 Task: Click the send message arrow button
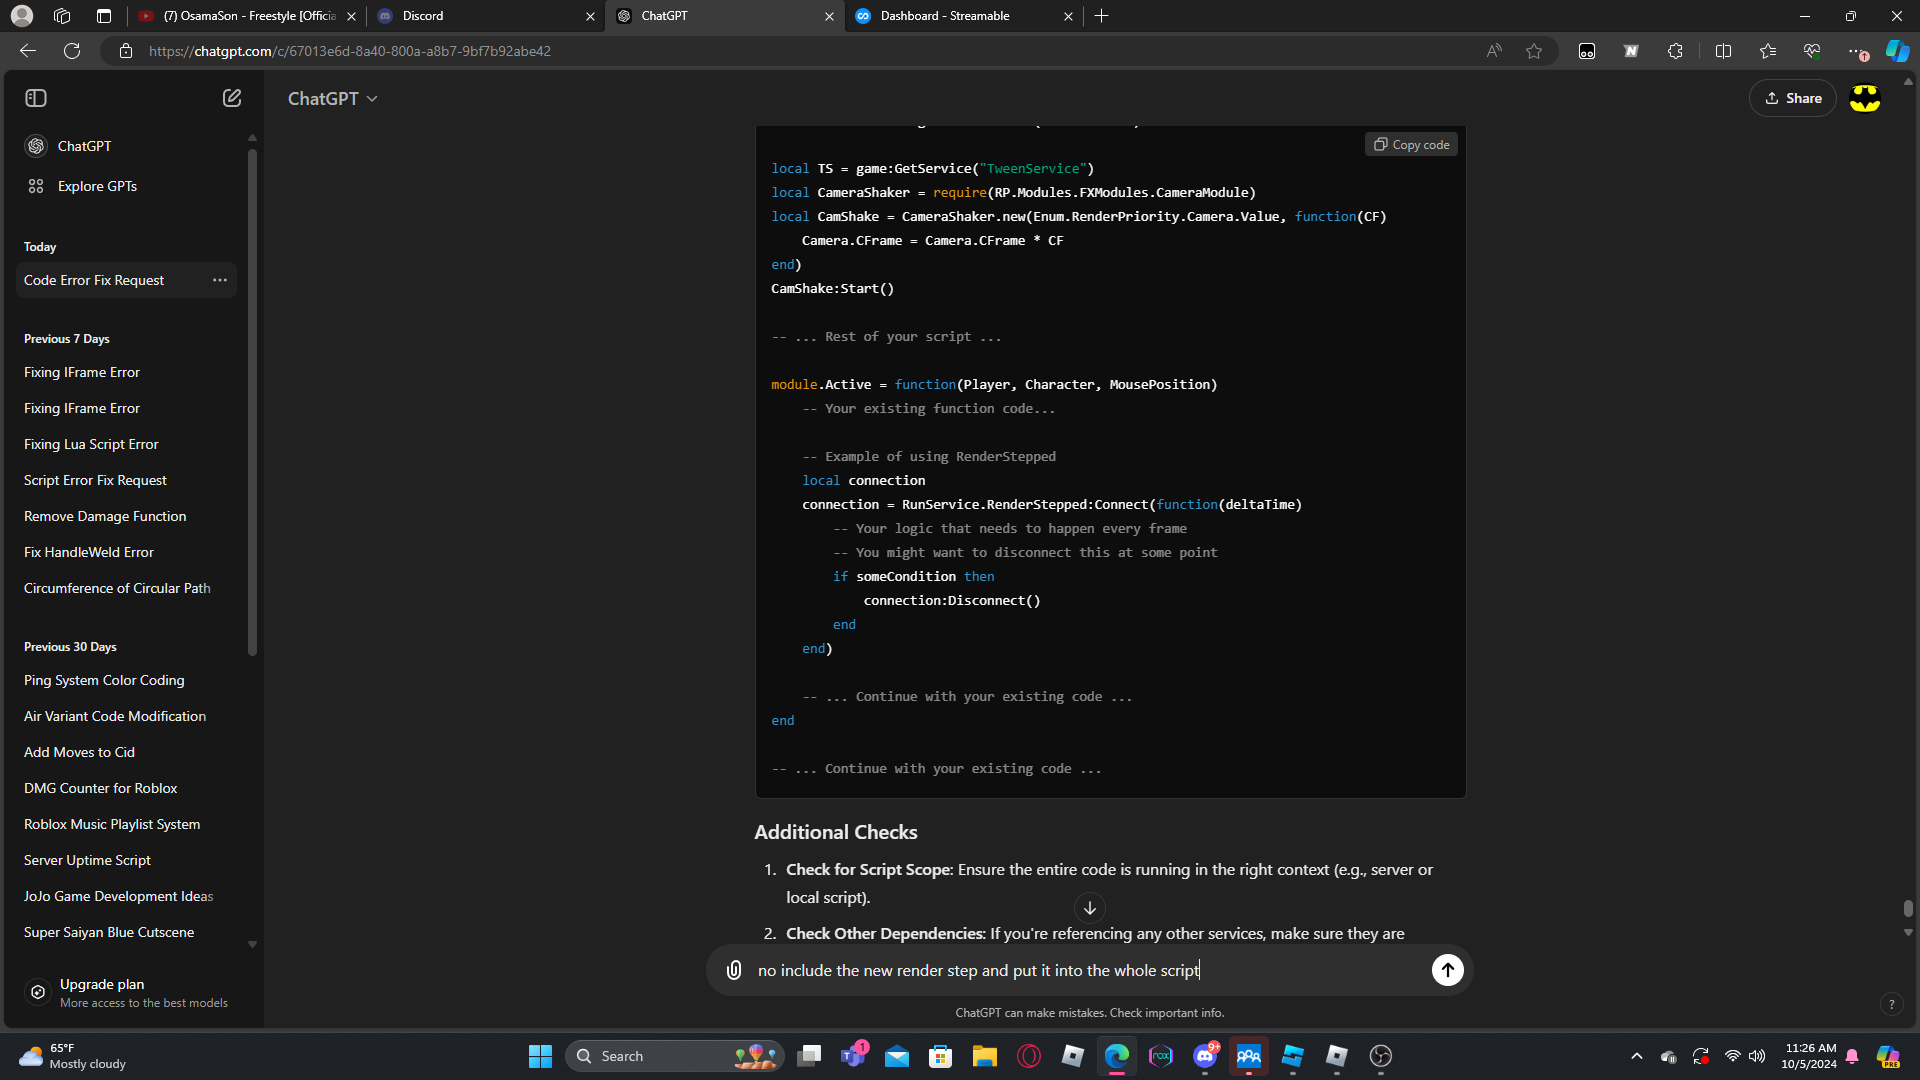click(1447, 970)
